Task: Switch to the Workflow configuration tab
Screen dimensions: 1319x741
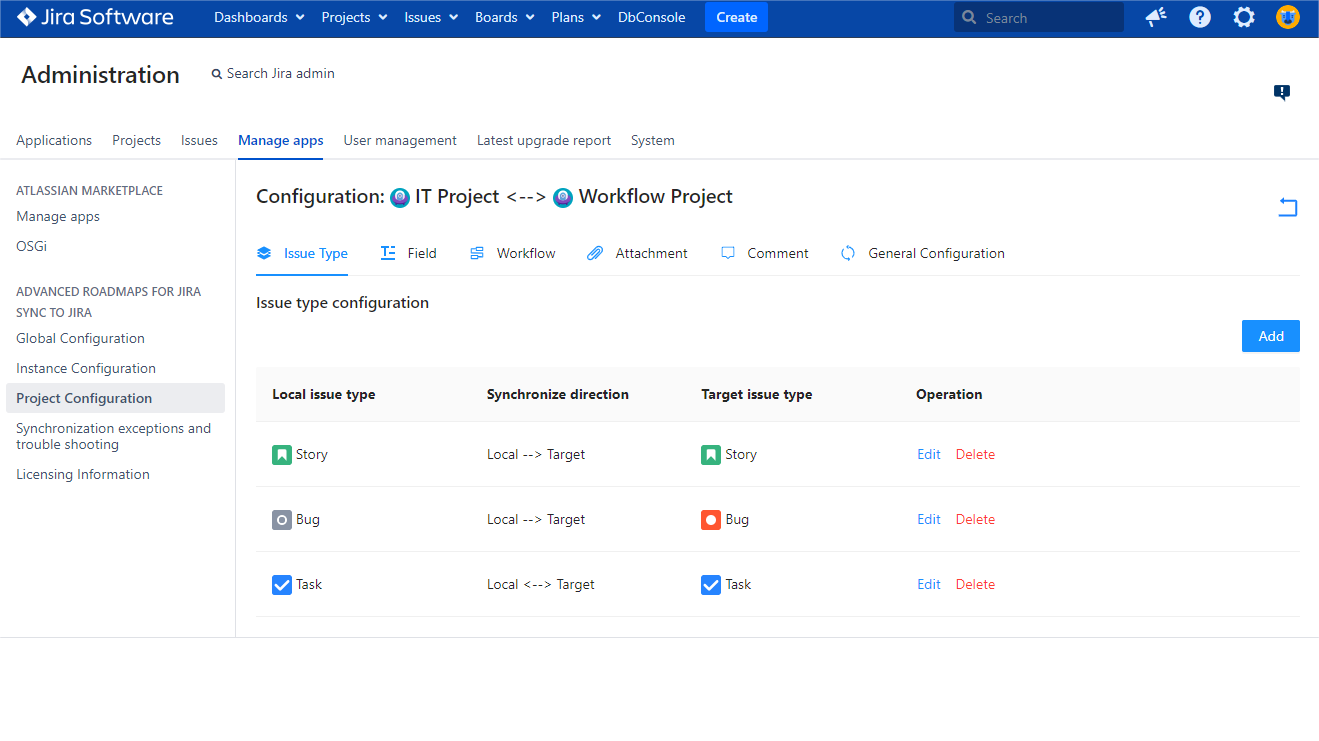Action: pos(512,253)
